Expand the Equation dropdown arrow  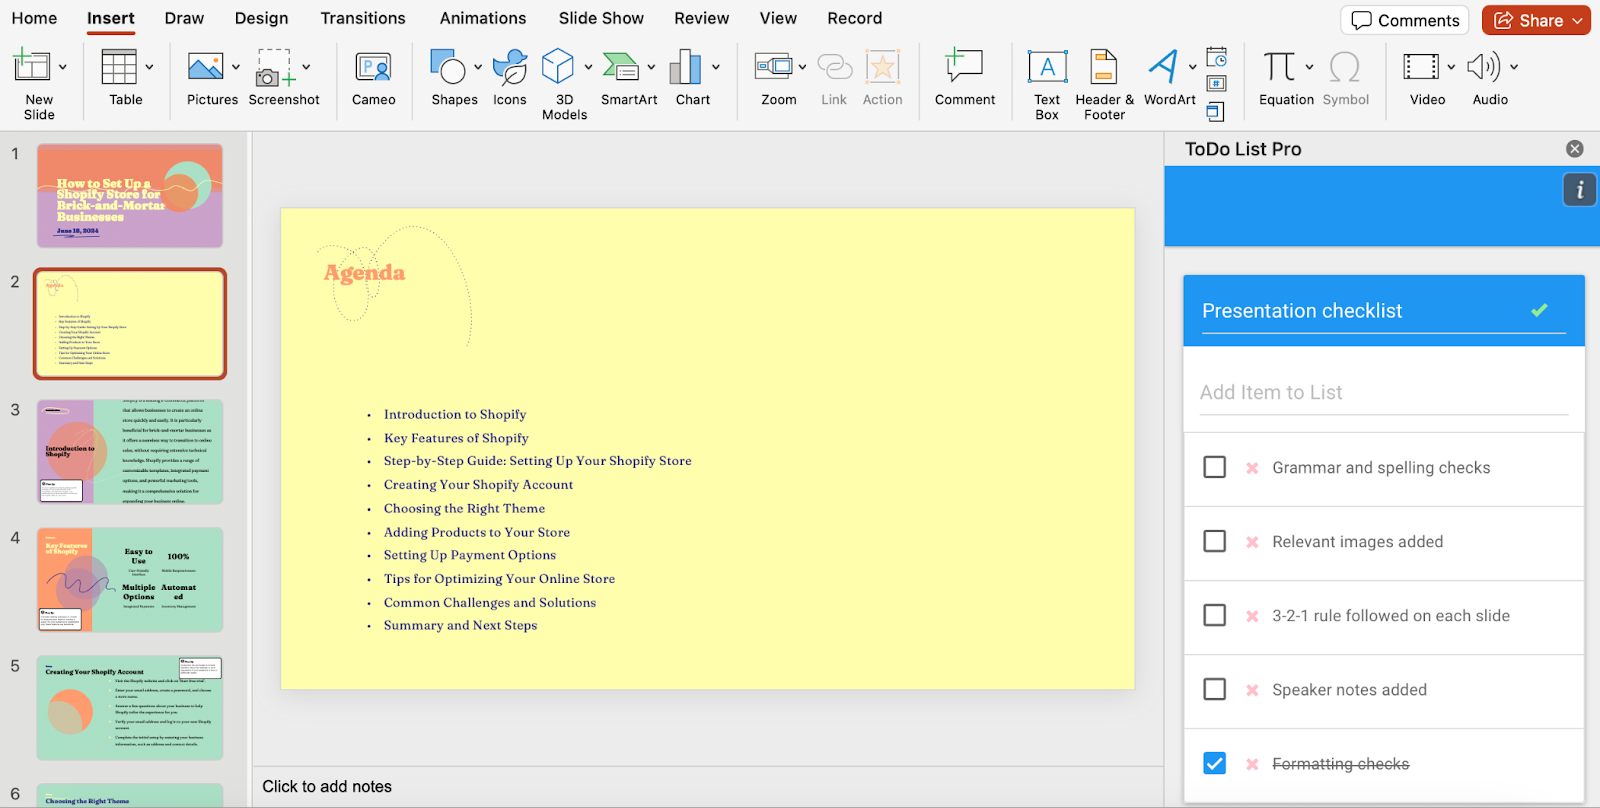point(1309,67)
